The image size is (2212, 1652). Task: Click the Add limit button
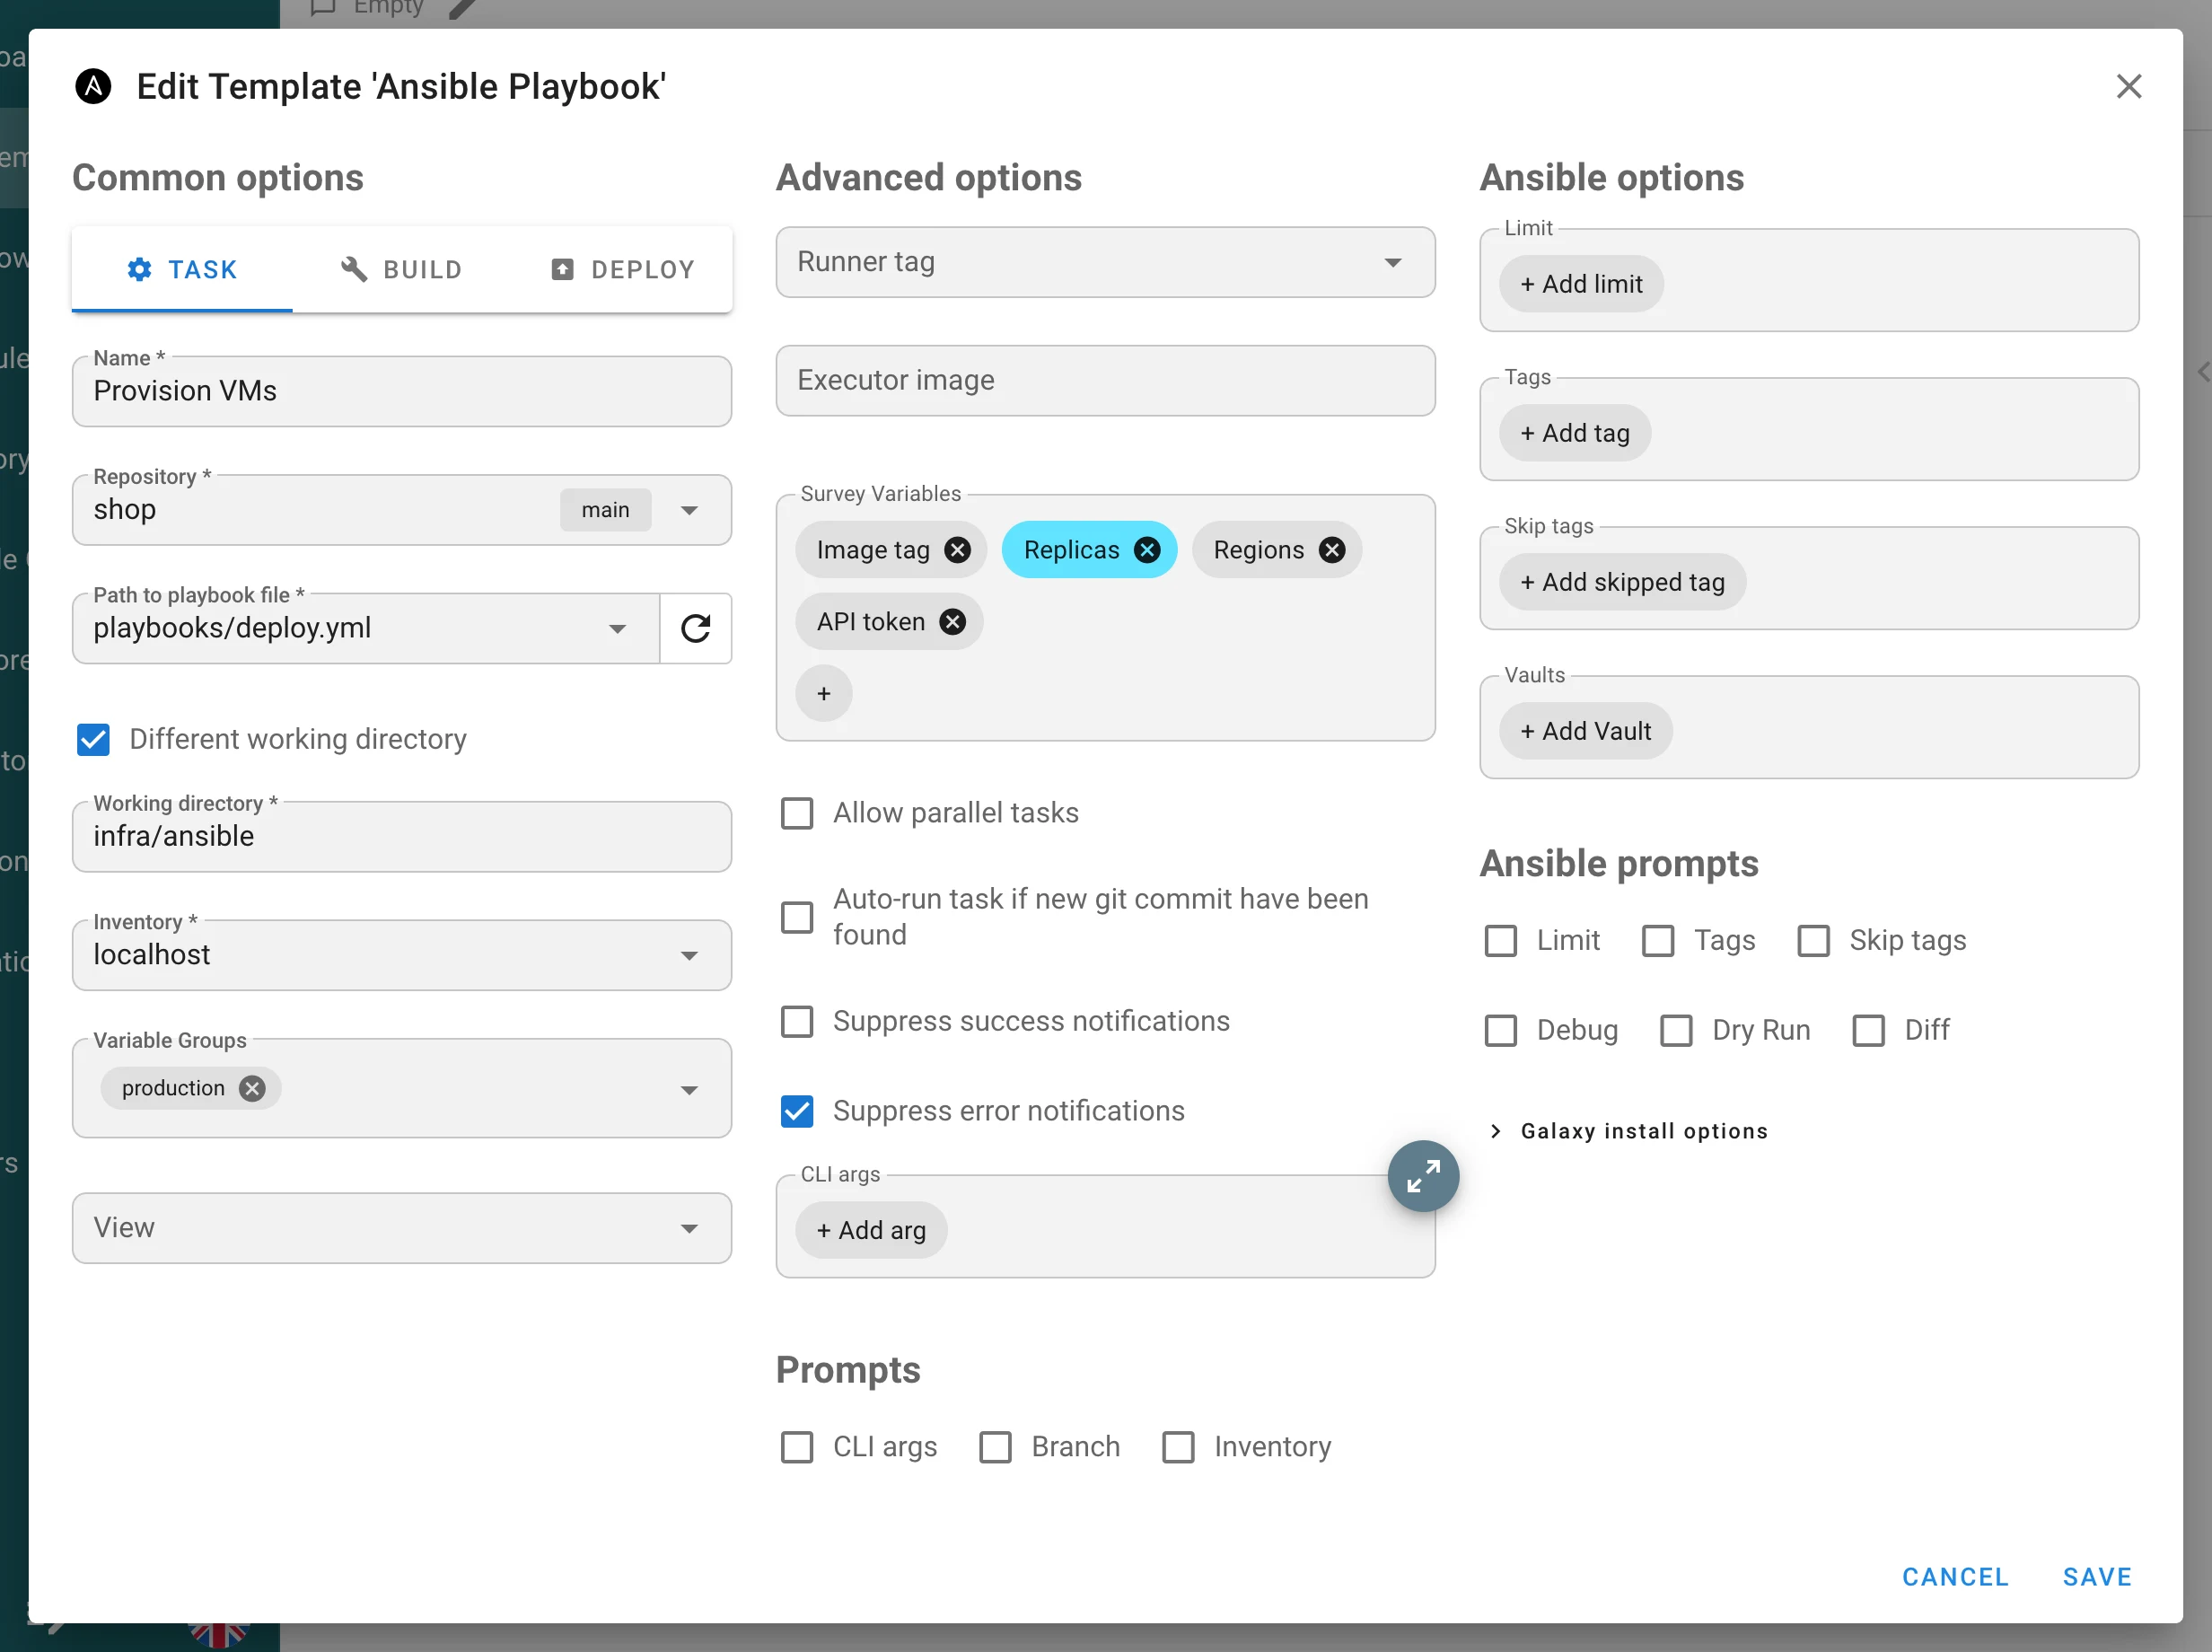point(1581,284)
